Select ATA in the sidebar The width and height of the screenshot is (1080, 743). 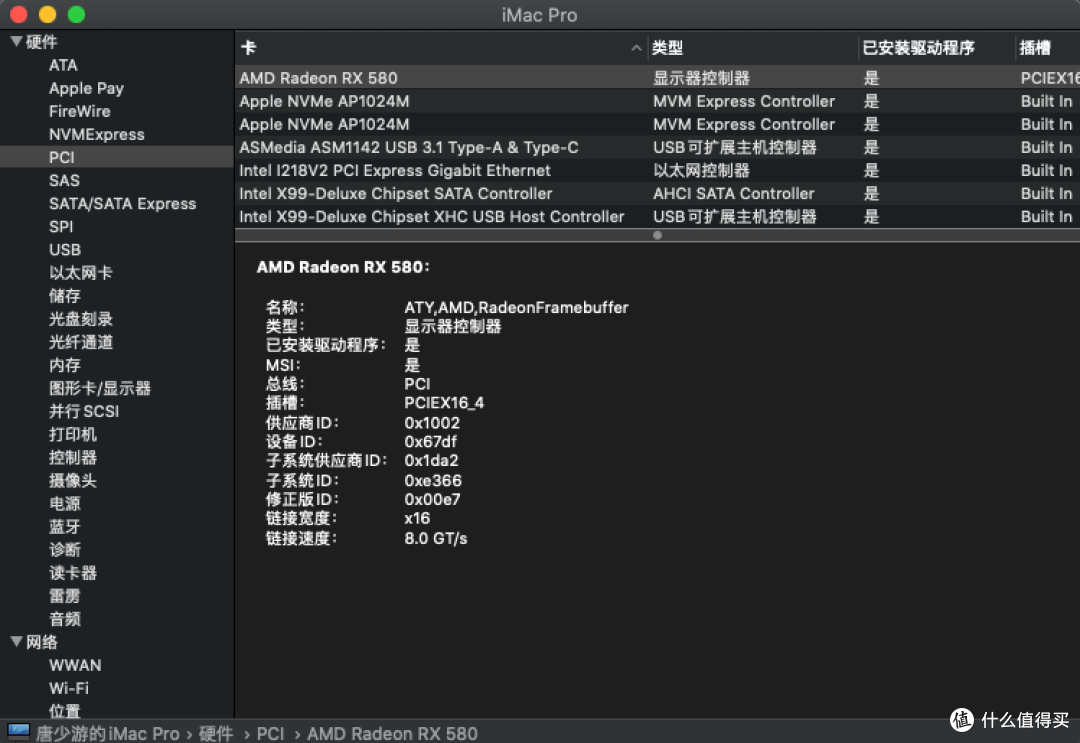tap(63, 65)
